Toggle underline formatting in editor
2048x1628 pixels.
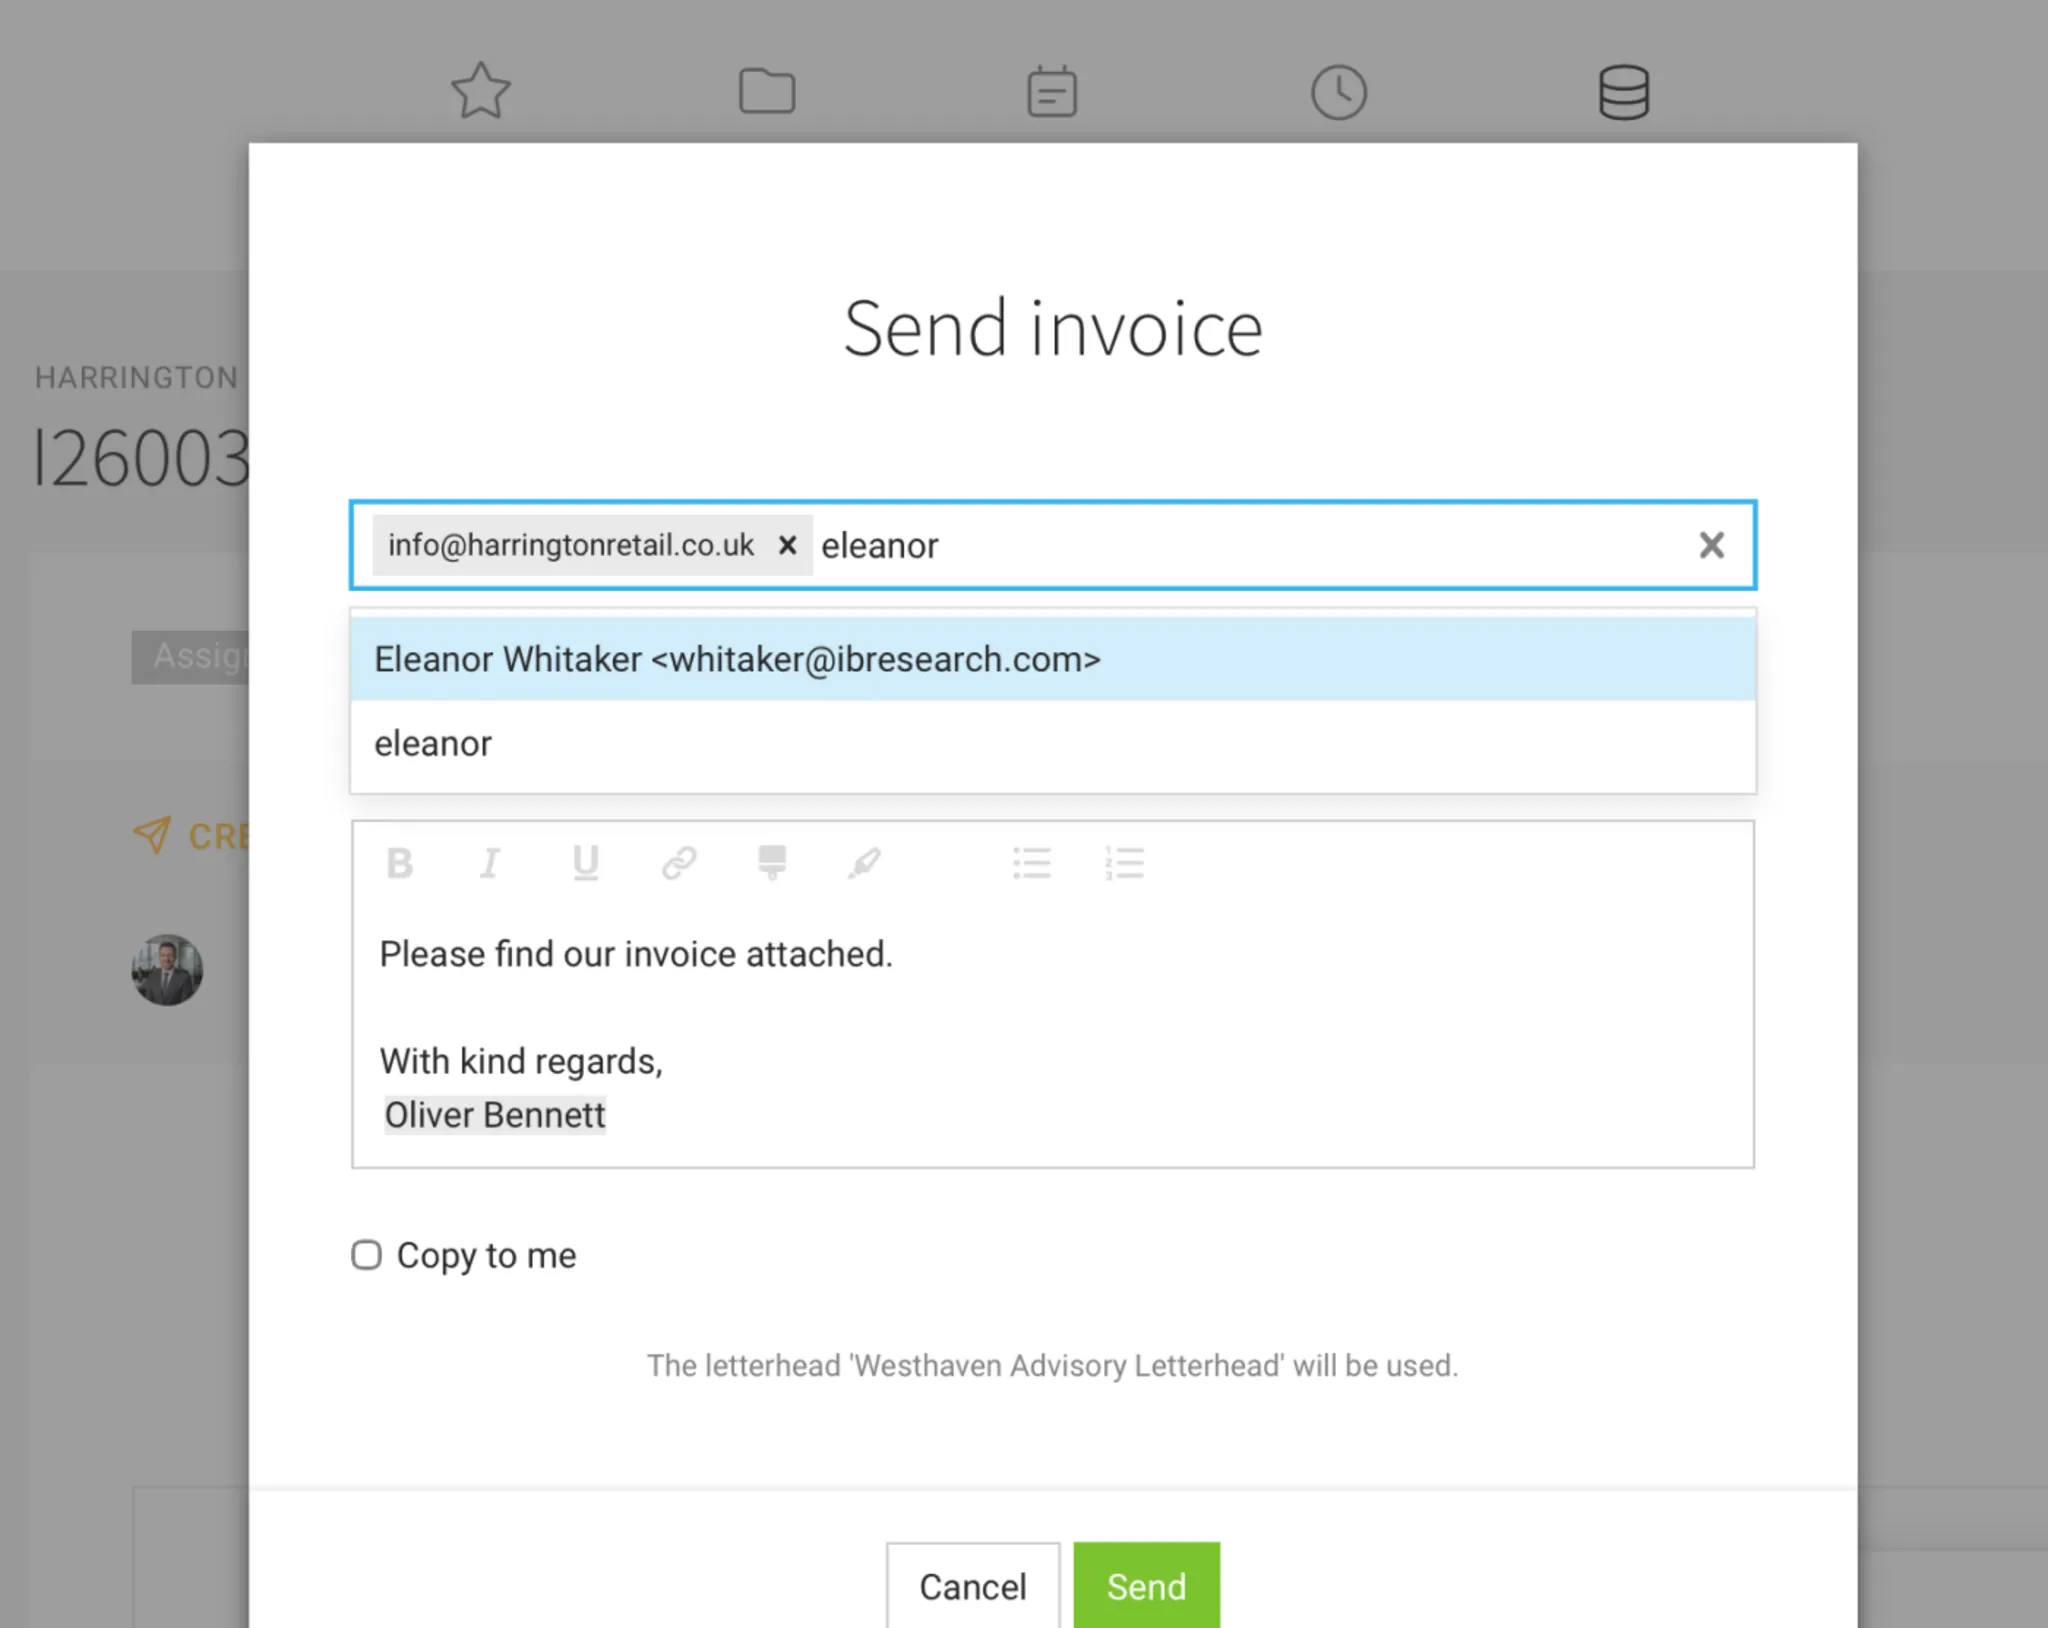pyautogui.click(x=585, y=862)
